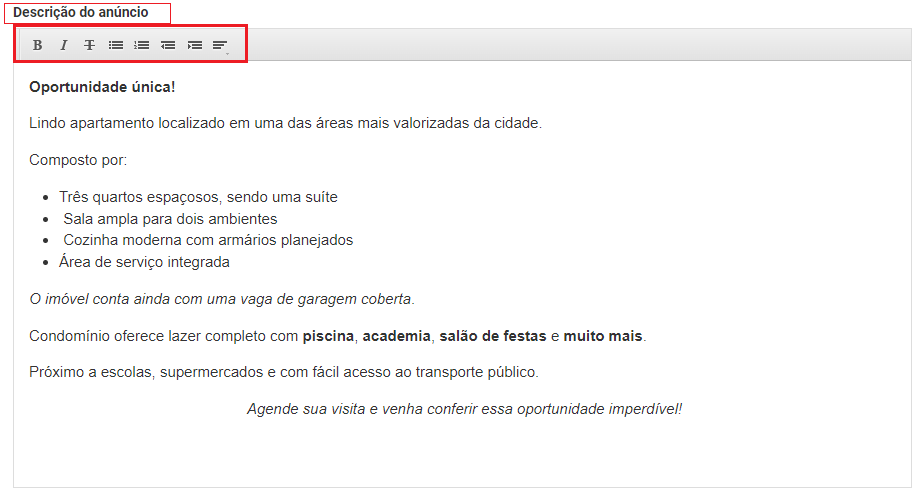922x498 pixels.
Task: Insert a bulleted list
Action: coord(116,45)
